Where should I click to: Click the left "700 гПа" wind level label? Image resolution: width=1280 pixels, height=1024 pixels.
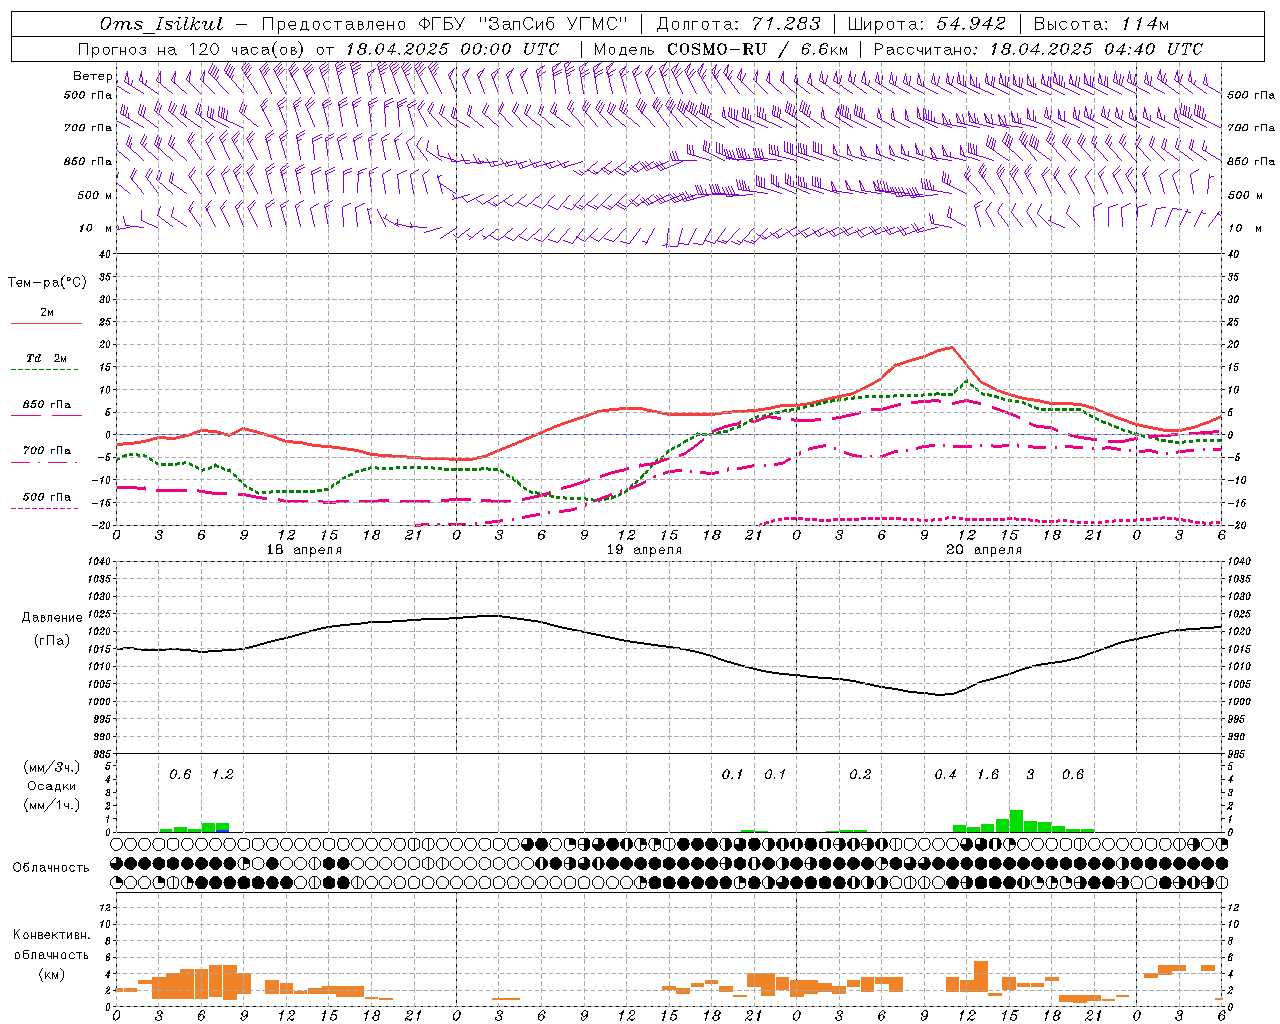click(x=87, y=128)
